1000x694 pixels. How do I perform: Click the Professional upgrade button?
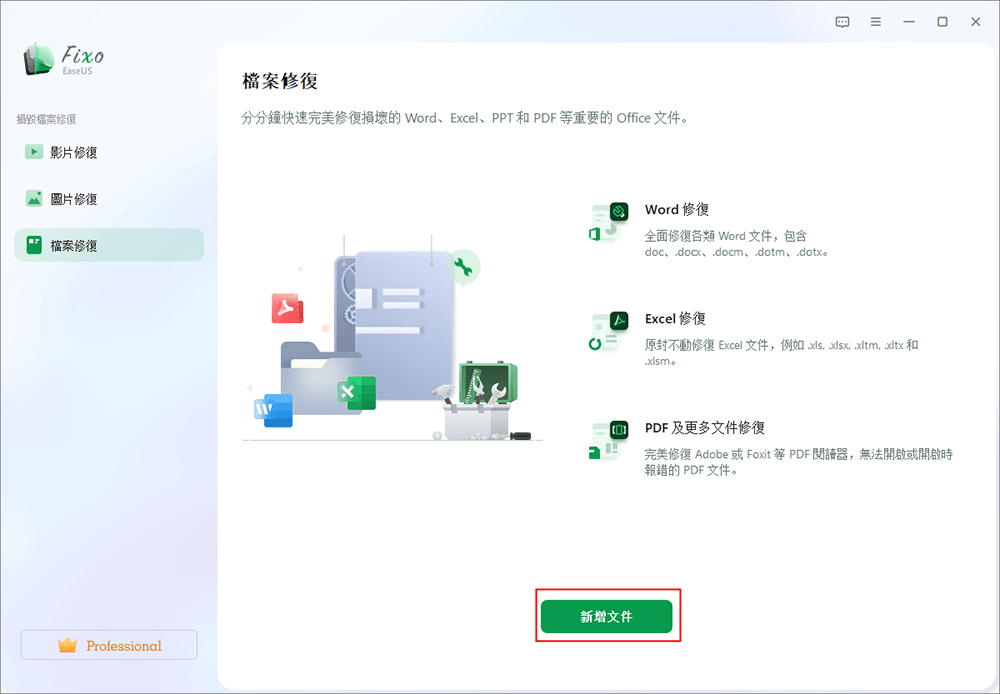(x=109, y=645)
